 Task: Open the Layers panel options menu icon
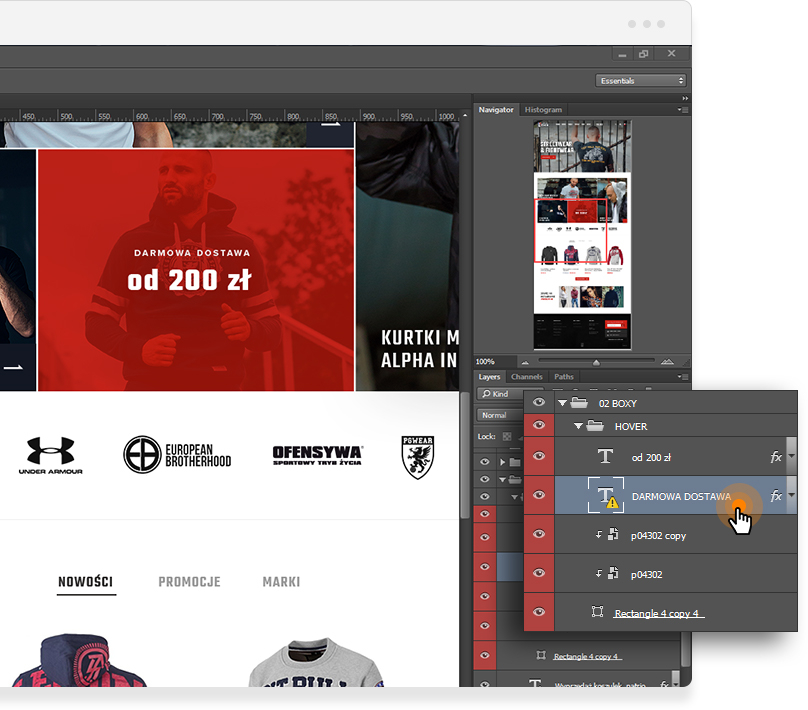[x=683, y=377]
